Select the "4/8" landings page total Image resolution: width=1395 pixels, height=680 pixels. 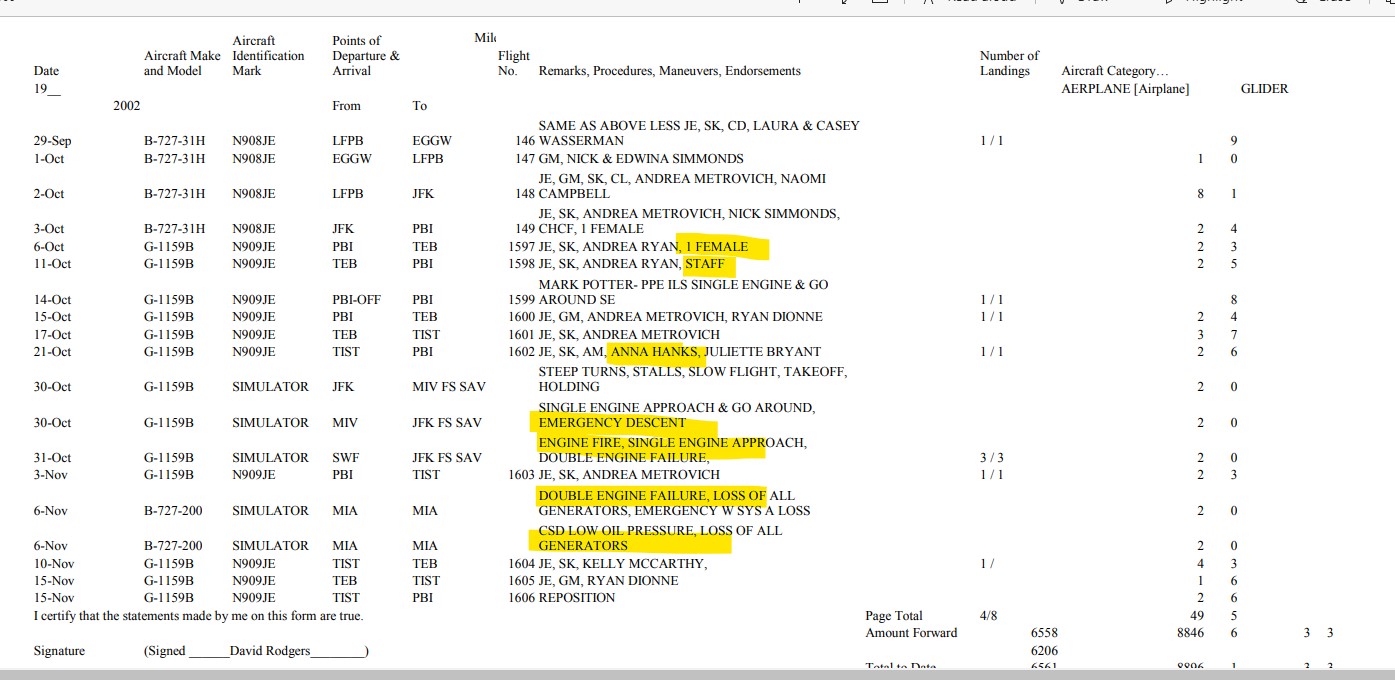[989, 616]
